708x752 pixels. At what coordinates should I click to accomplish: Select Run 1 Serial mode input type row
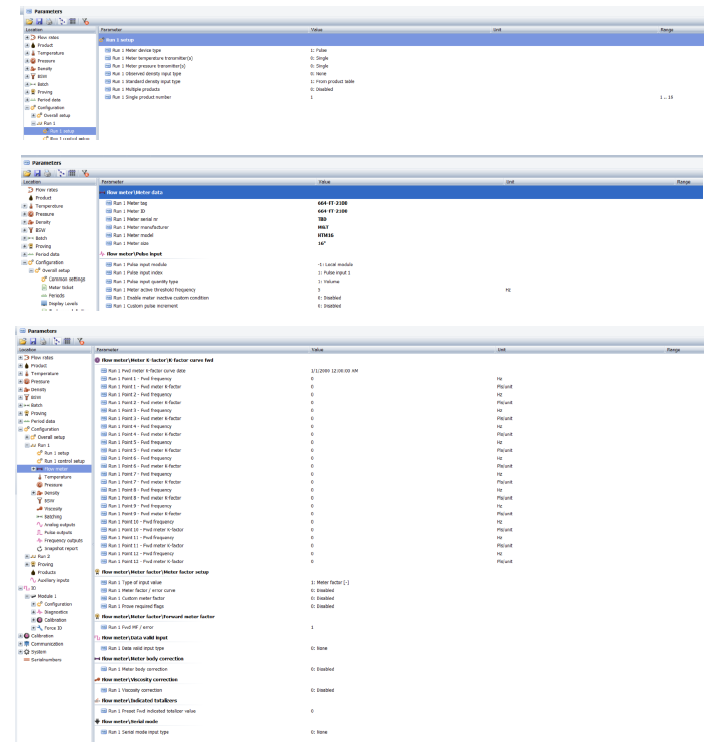(x=399, y=732)
